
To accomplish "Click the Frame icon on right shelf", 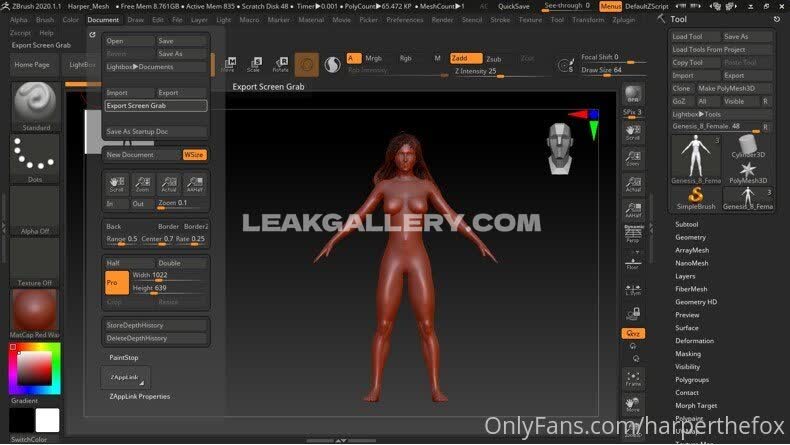I will click(633, 378).
